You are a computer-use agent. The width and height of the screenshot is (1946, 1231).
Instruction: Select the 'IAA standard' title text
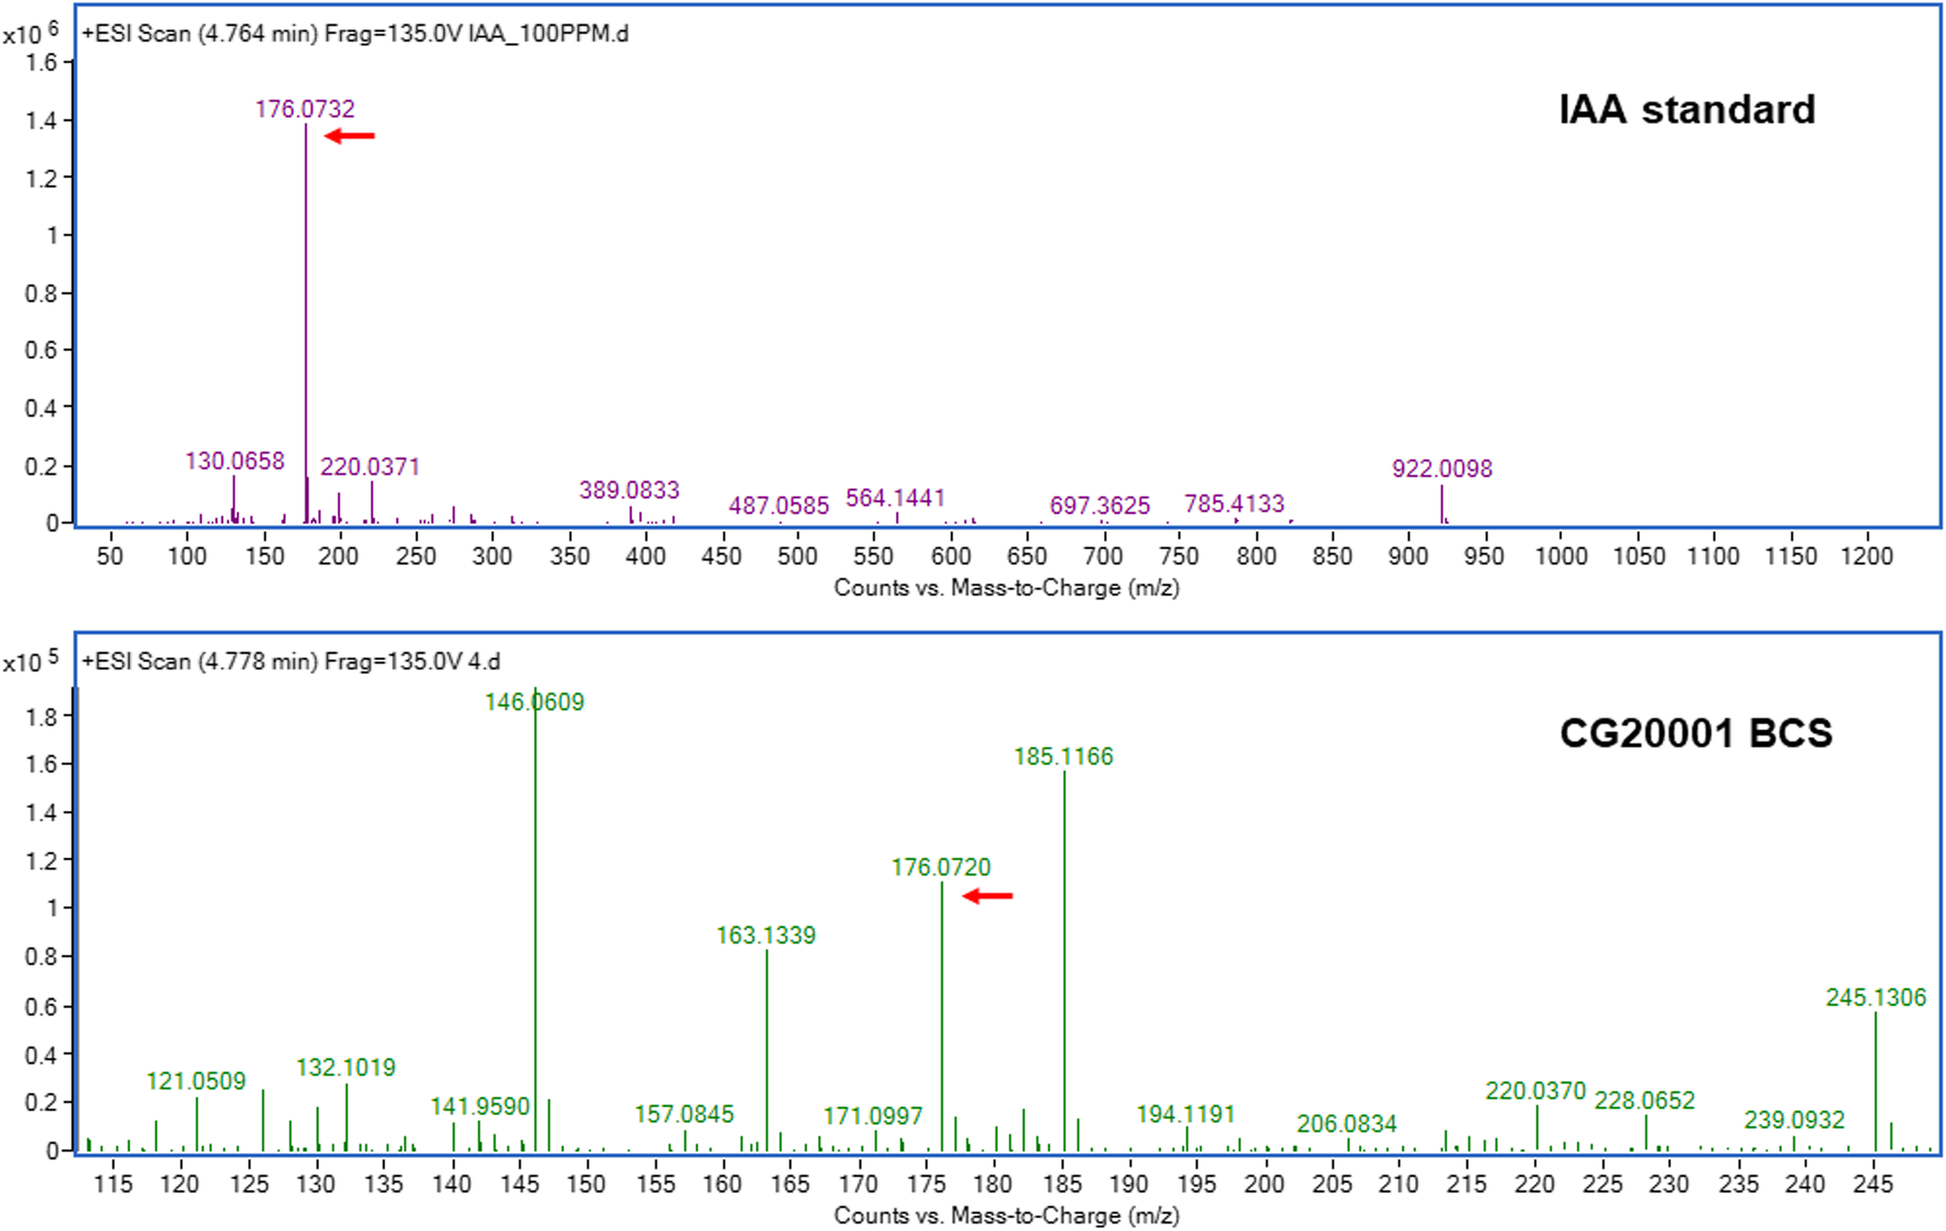coord(1687,110)
